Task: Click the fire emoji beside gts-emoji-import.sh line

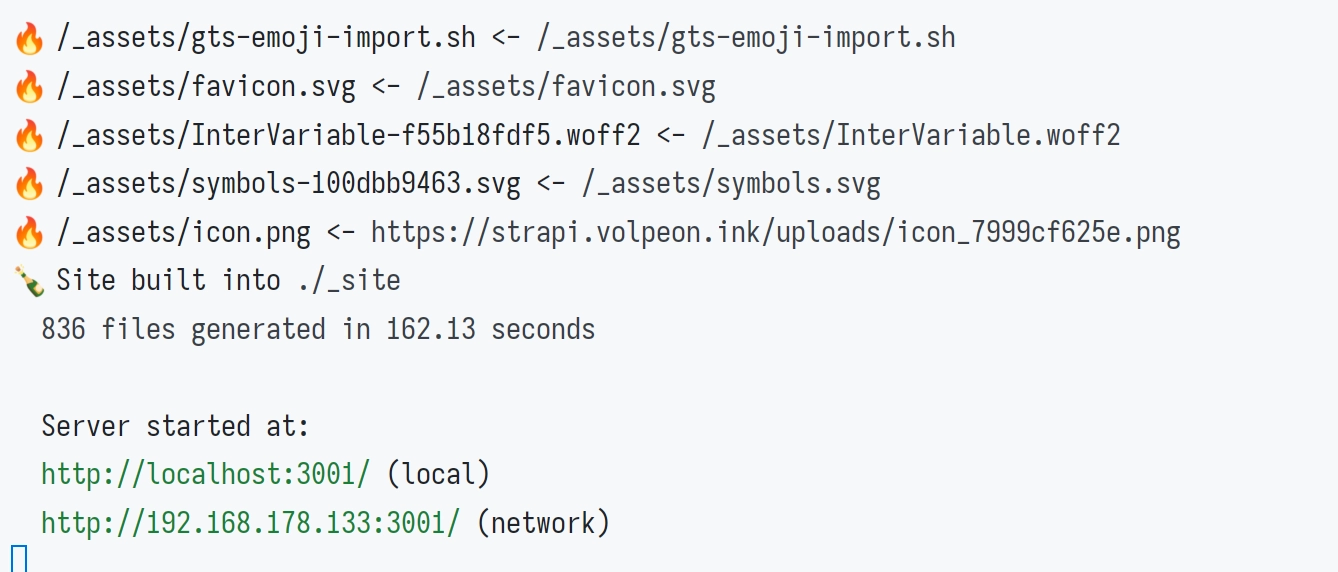Action: tap(29, 39)
